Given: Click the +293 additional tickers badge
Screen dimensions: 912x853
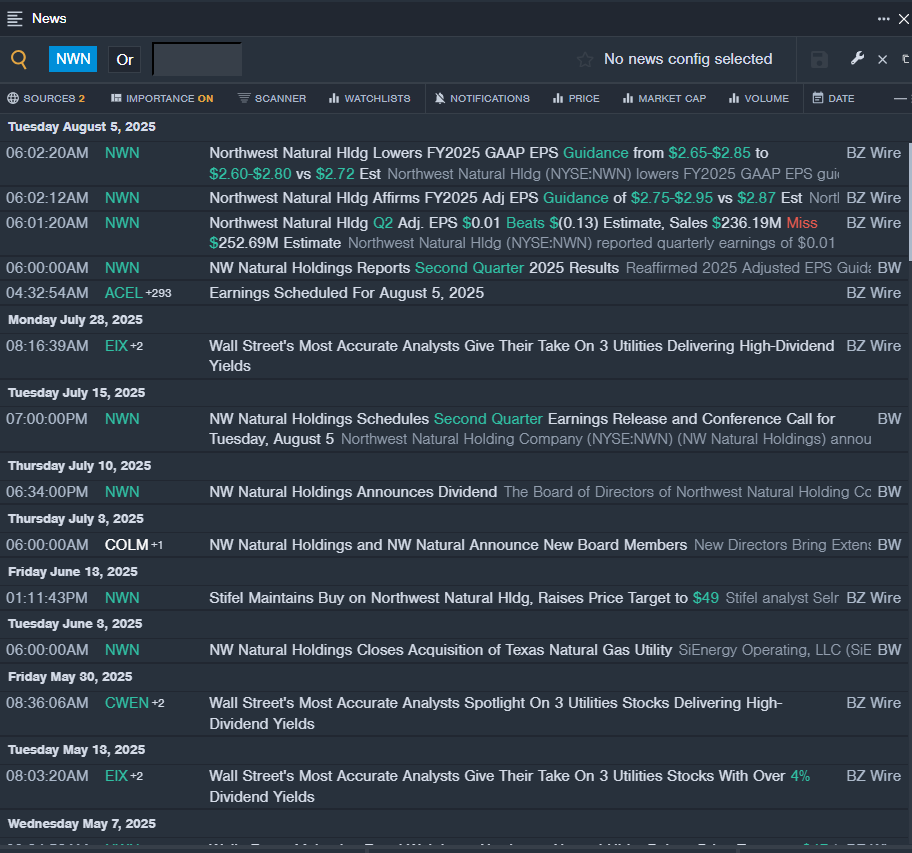Looking at the screenshot, I should (158, 294).
